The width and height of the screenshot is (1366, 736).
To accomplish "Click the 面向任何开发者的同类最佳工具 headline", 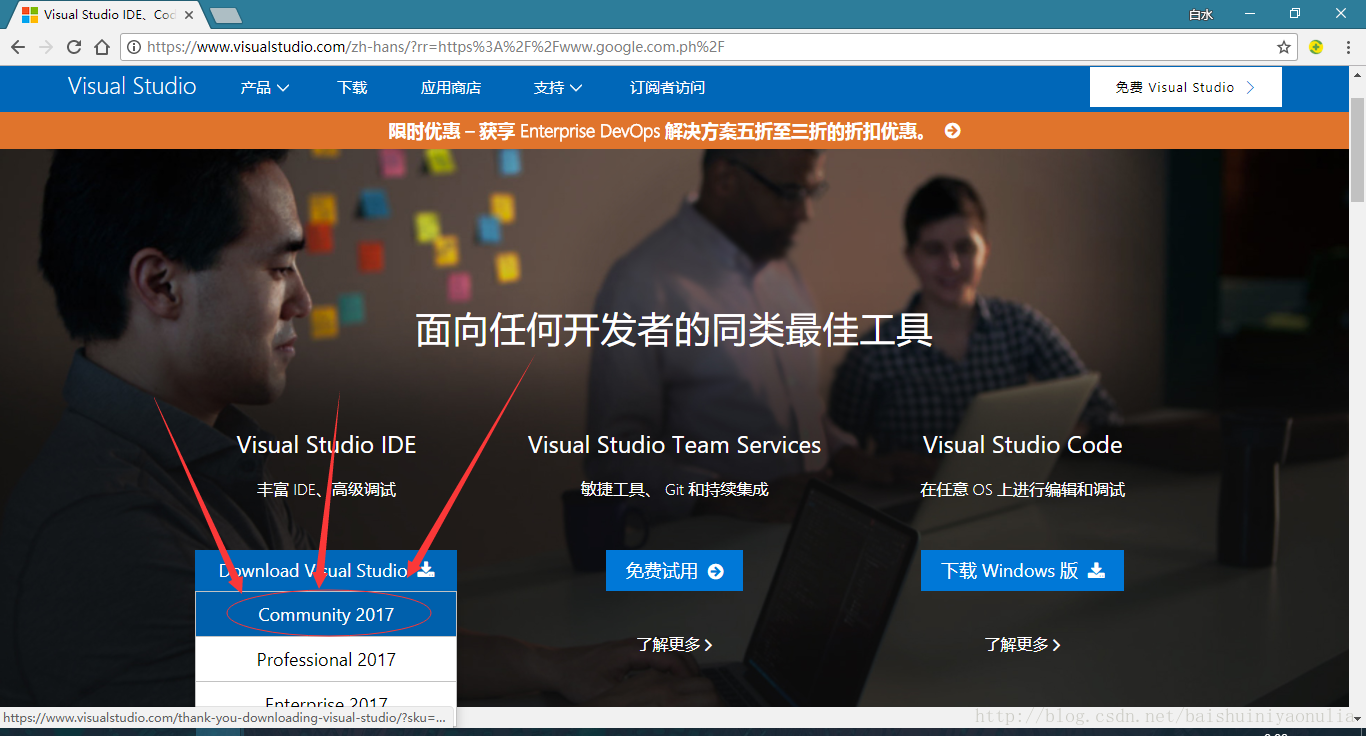I will (x=674, y=330).
